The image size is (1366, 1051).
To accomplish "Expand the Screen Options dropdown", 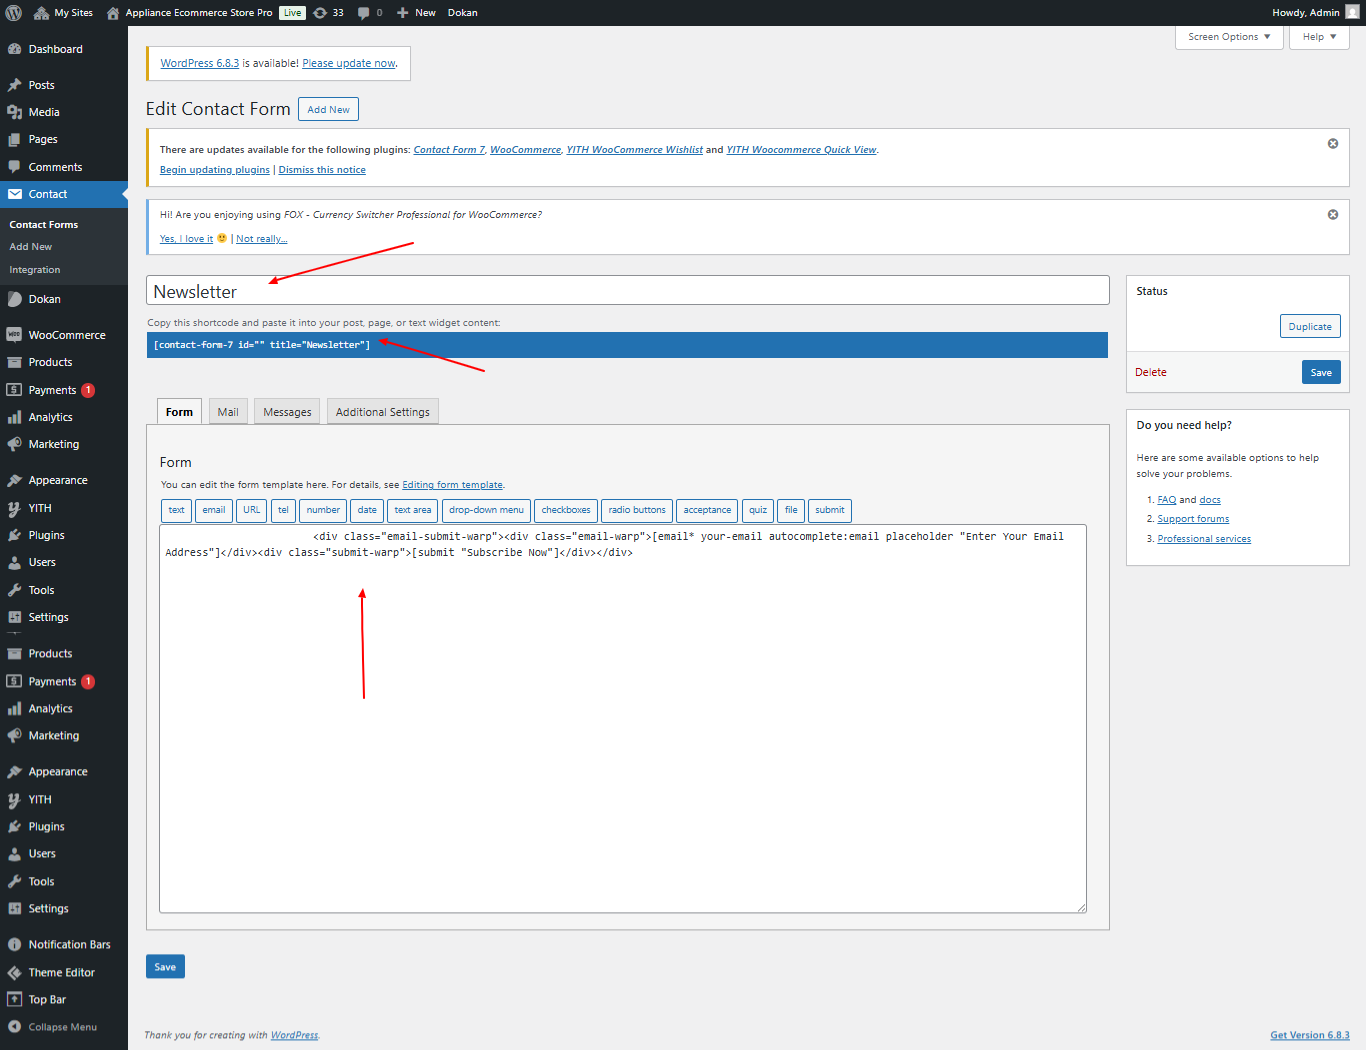I will pos(1229,37).
